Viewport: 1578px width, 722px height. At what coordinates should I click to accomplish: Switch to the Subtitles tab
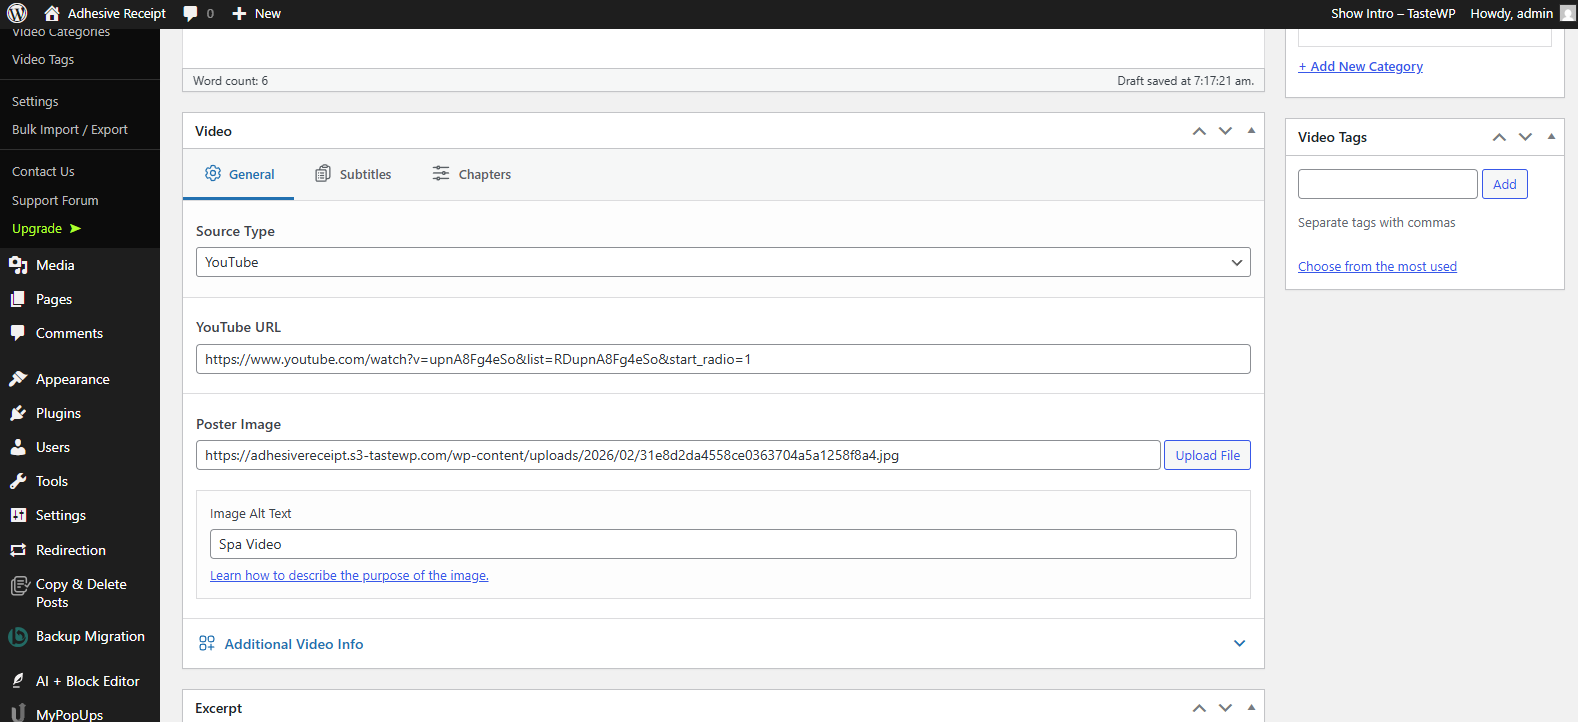[353, 174]
